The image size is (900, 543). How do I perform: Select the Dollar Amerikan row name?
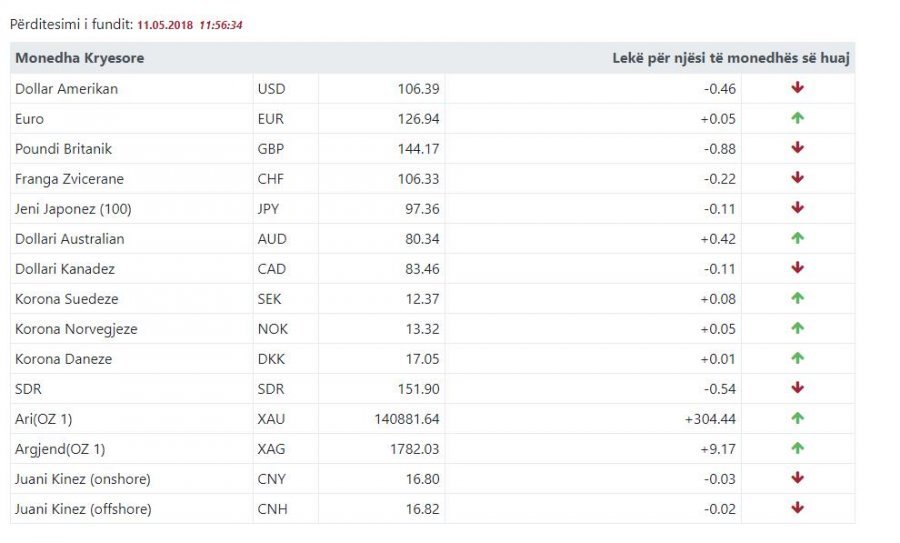[x=67, y=89]
